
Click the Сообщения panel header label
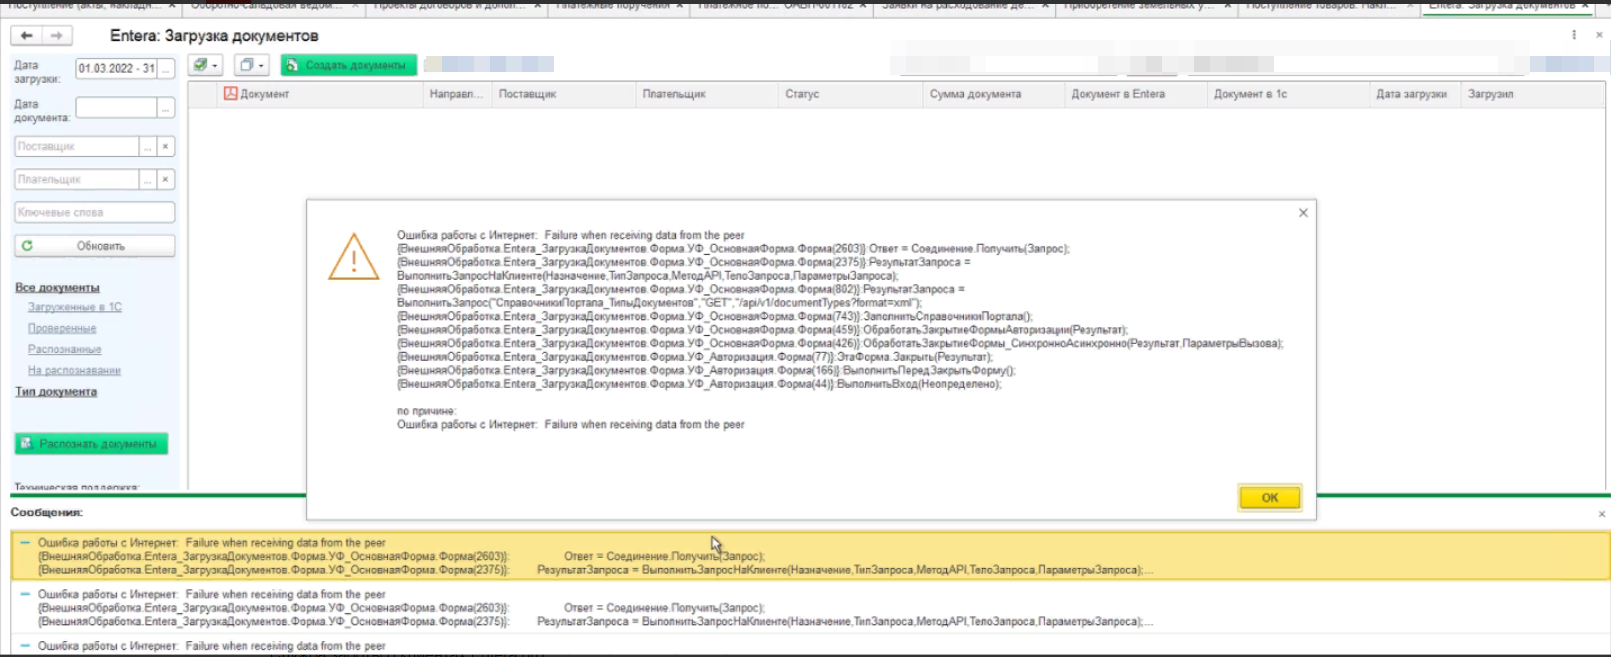tap(47, 512)
